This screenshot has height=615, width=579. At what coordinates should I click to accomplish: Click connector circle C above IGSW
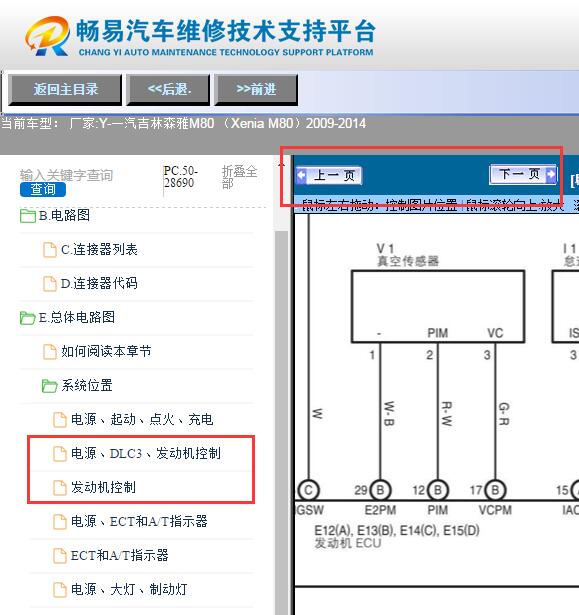(x=308, y=490)
